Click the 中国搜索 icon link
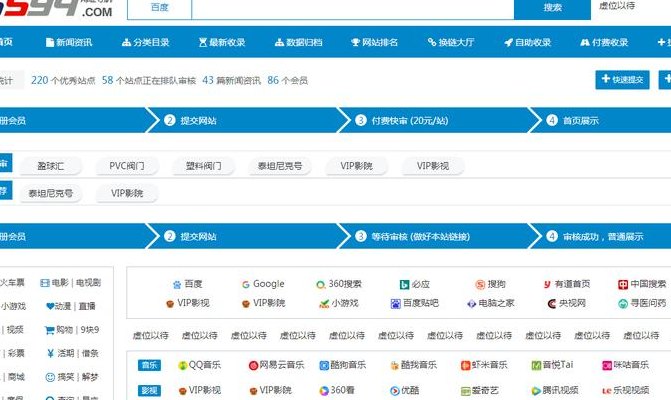Viewport: 671px width, 400px height. pos(642,284)
